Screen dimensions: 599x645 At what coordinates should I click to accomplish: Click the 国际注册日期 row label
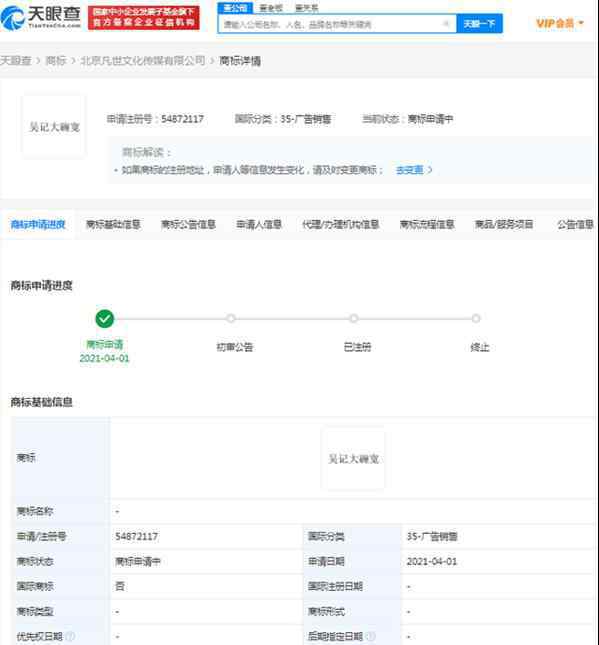335,586
